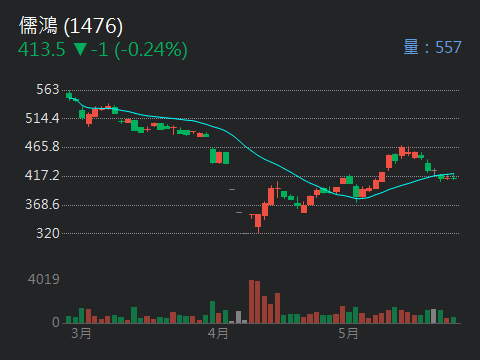Click the 465.8 price axis label

[42, 146]
